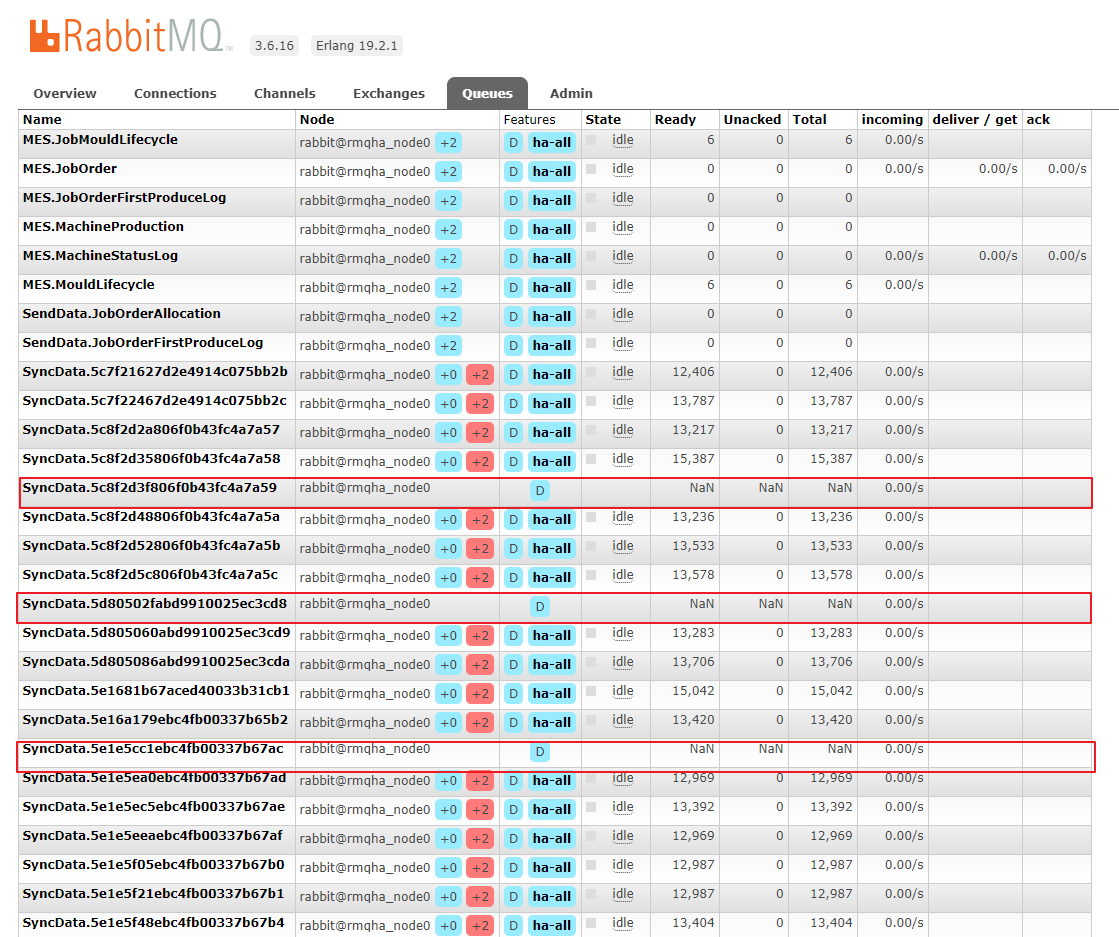Image resolution: width=1119 pixels, height=937 pixels.
Task: Sort by the Ready column header
Action: 675,119
